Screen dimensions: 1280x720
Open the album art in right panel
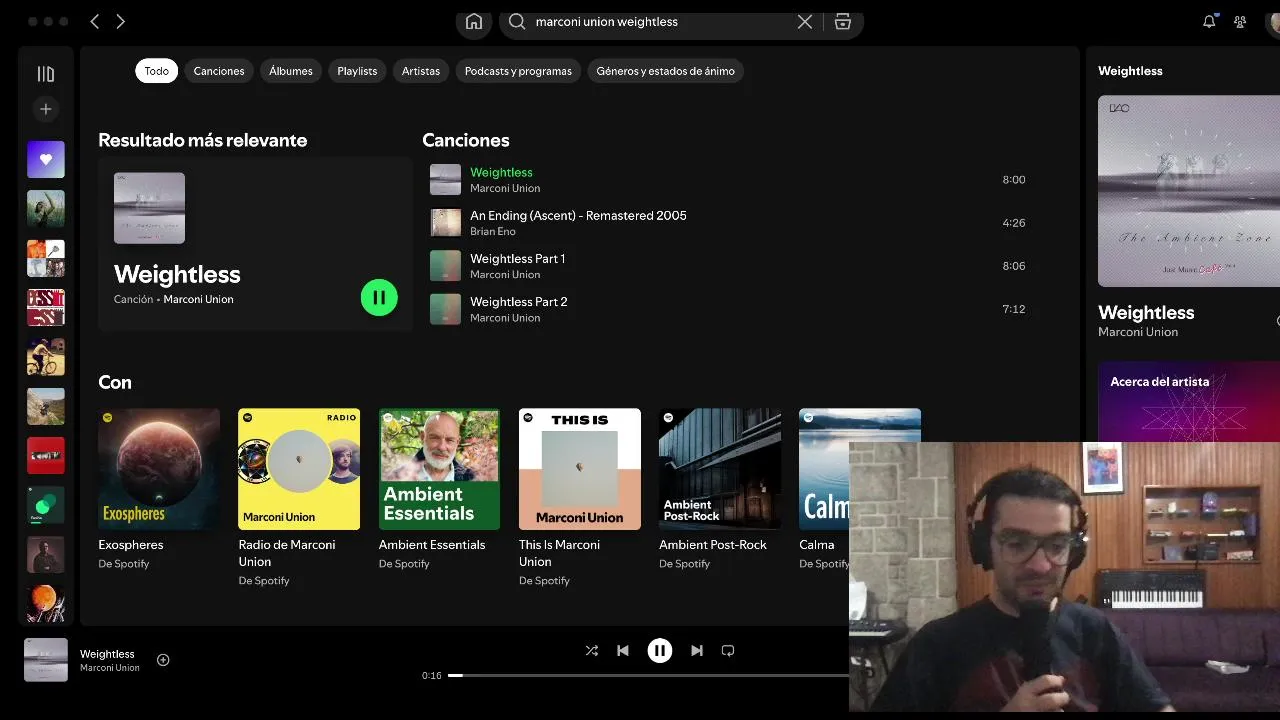tap(1189, 191)
